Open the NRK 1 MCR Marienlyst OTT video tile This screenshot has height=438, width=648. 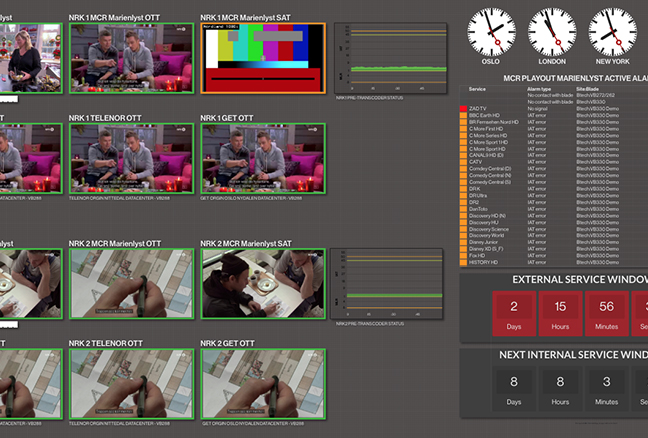[131, 58]
